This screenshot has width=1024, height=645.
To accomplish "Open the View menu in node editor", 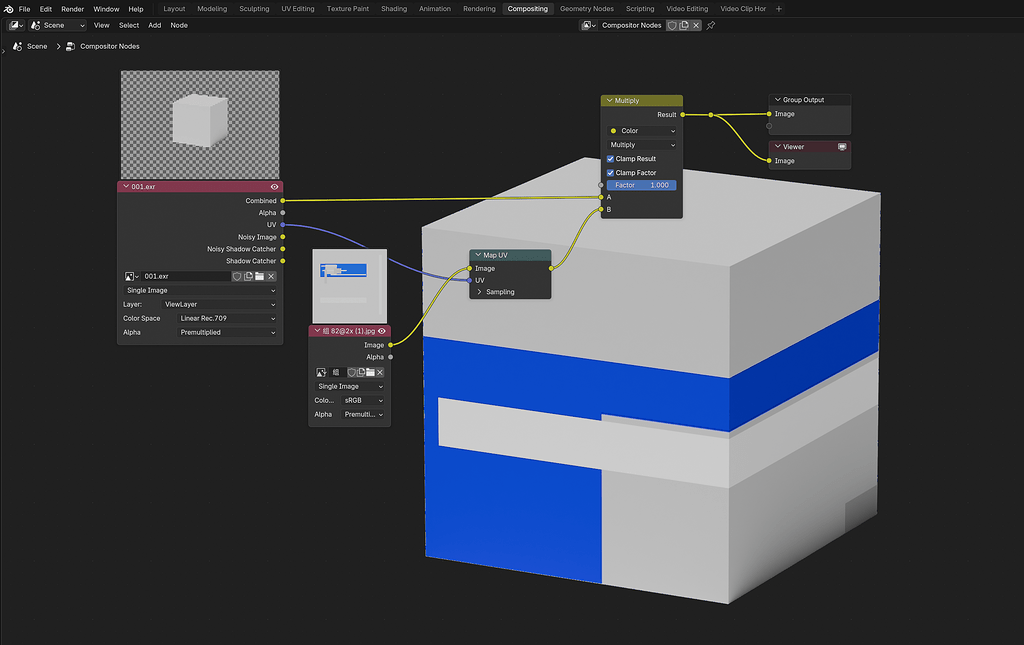I will point(102,25).
